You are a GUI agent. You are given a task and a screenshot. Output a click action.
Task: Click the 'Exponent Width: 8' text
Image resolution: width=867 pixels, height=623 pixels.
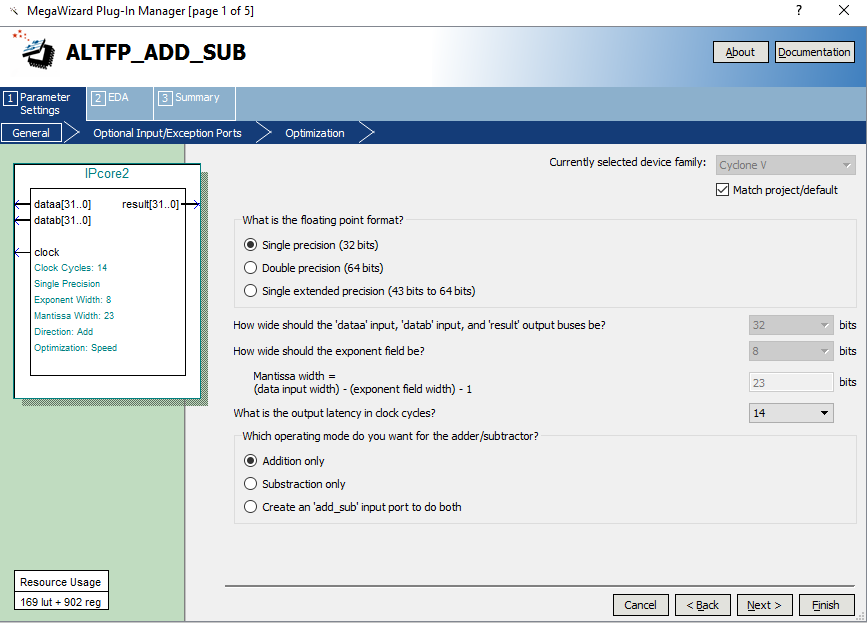72,300
